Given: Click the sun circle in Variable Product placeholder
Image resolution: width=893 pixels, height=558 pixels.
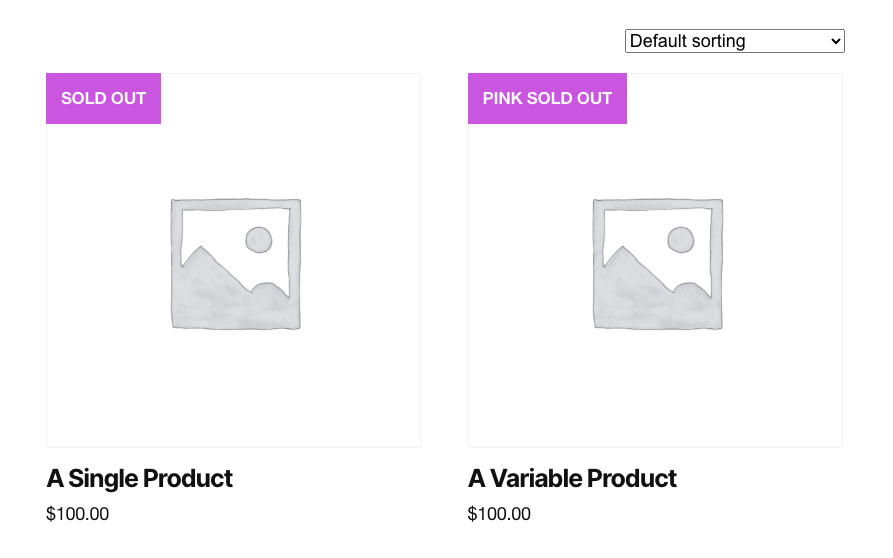Looking at the screenshot, I should 681,240.
